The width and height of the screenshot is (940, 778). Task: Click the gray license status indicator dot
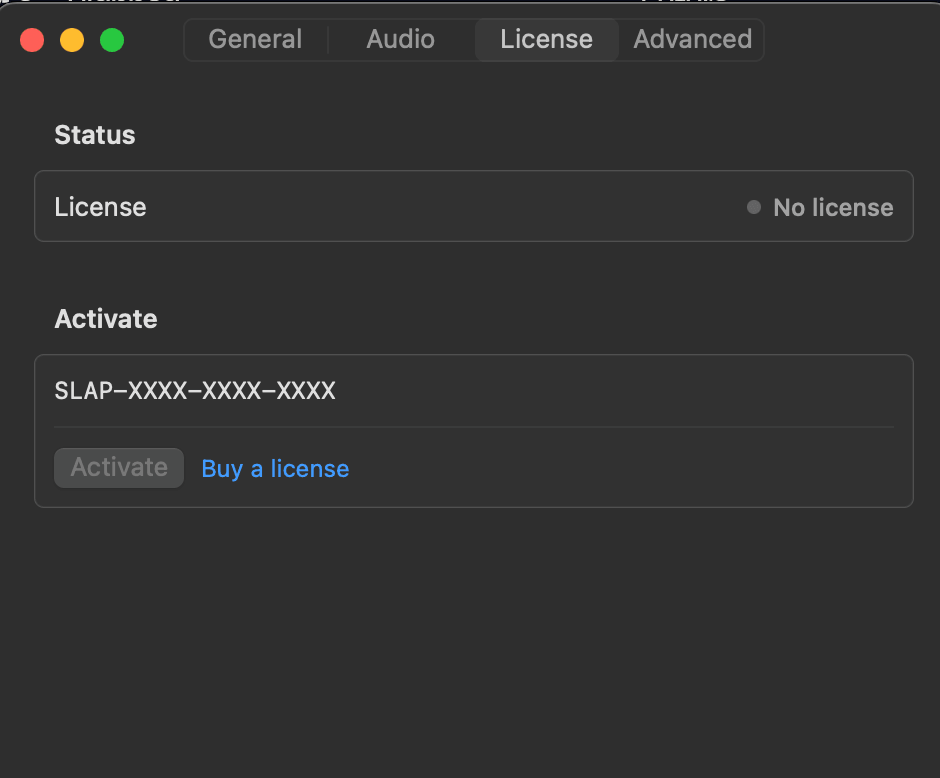point(752,207)
